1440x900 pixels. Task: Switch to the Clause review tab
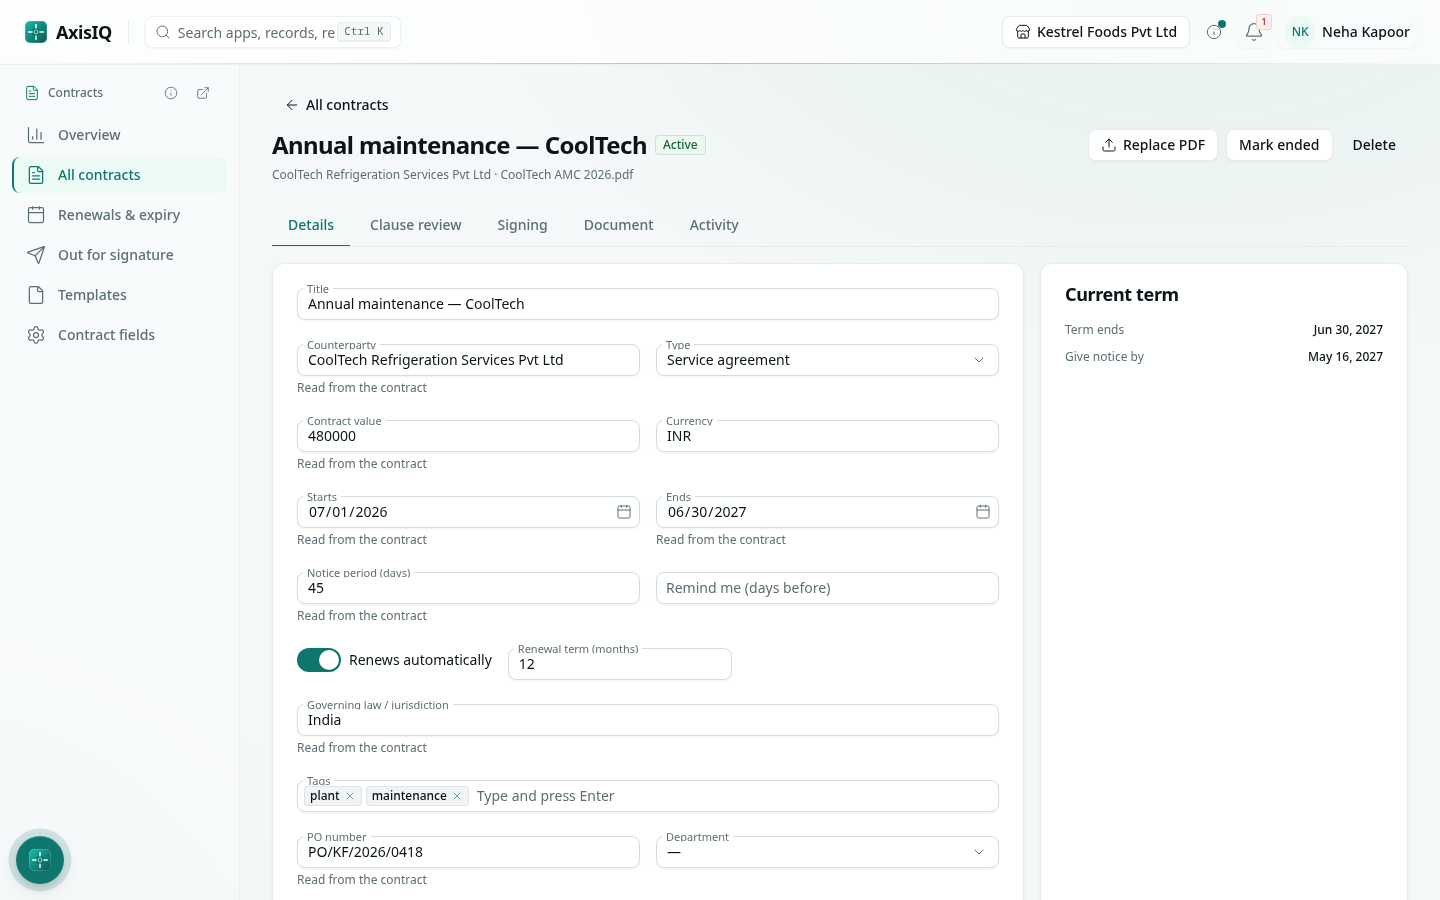click(416, 225)
